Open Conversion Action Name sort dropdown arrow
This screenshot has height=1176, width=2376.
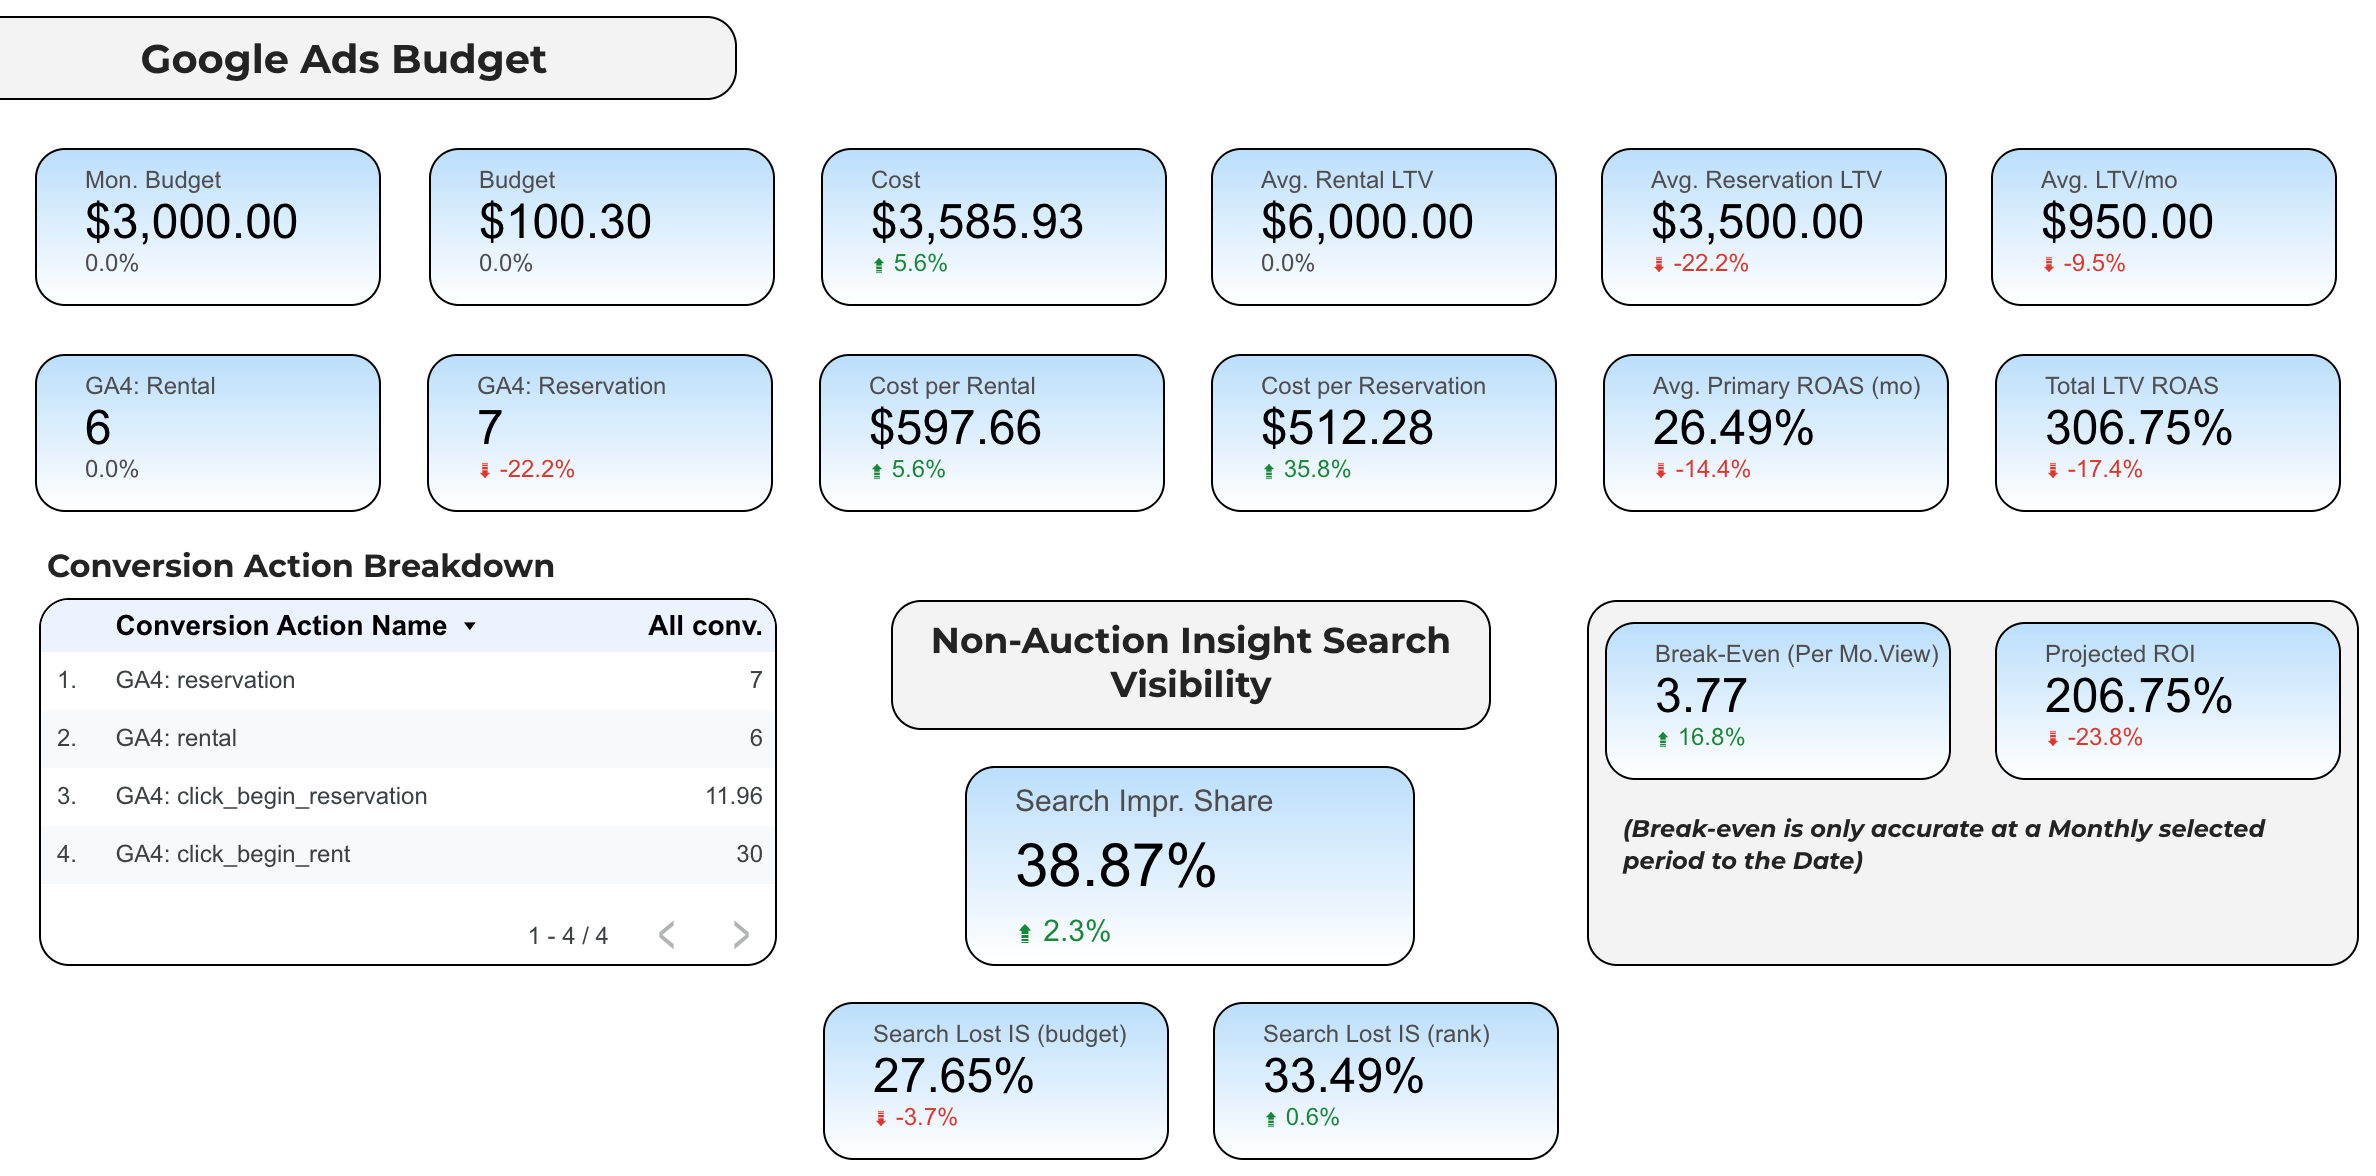[x=469, y=627]
